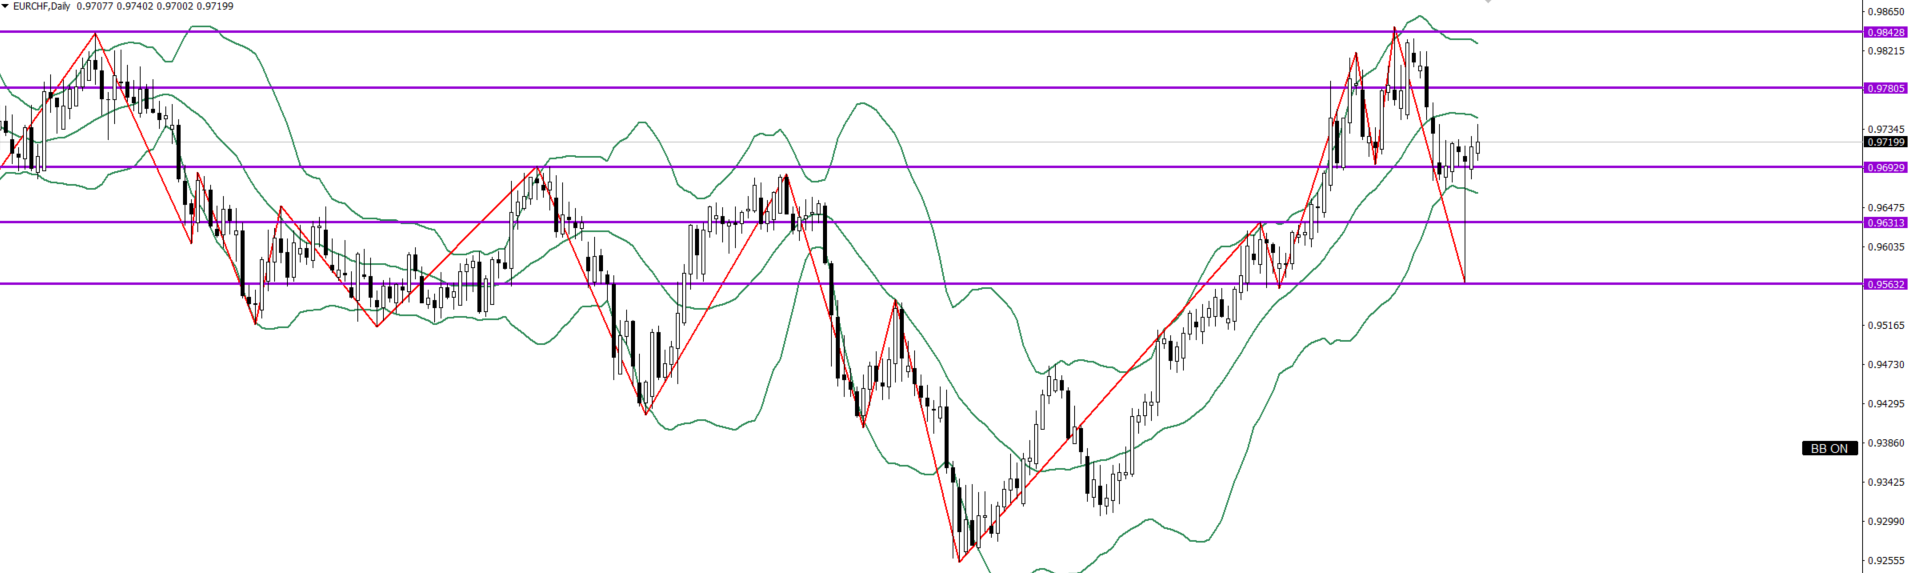Image resolution: width=1912 pixels, height=573 pixels.
Task: Select the purple 0.95632 price level label
Action: point(1885,284)
